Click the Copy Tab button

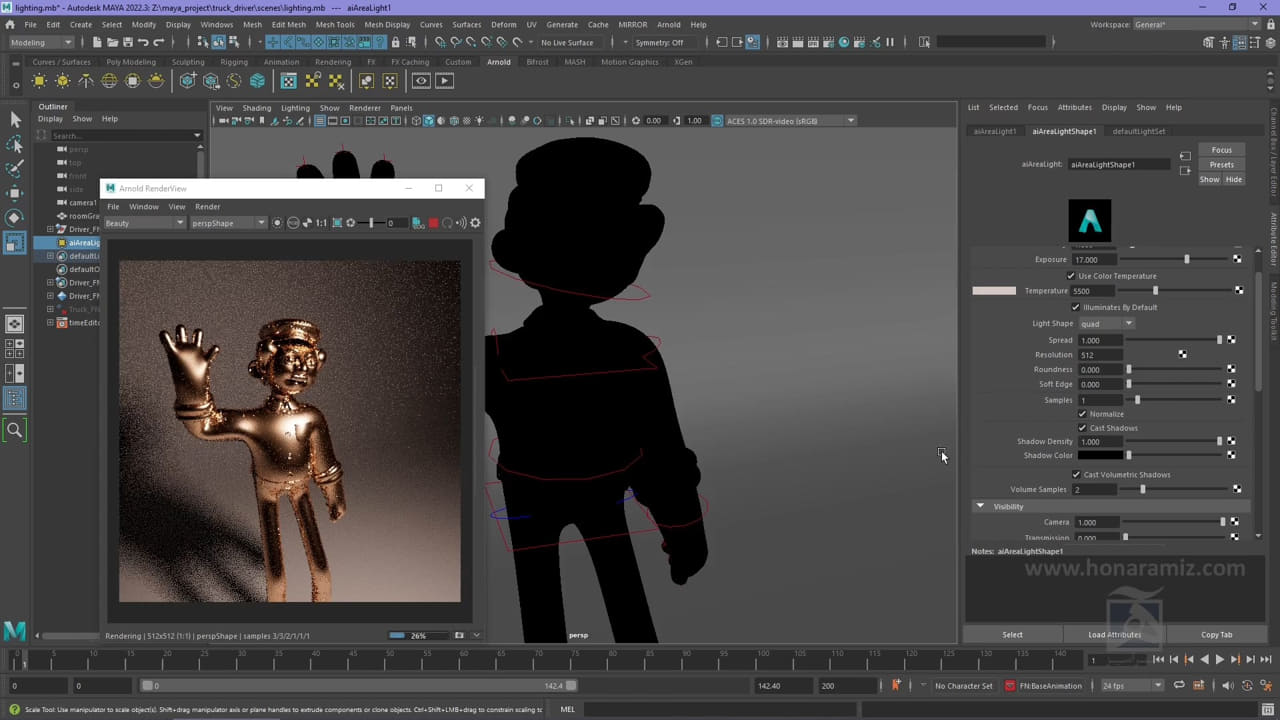(1216, 634)
